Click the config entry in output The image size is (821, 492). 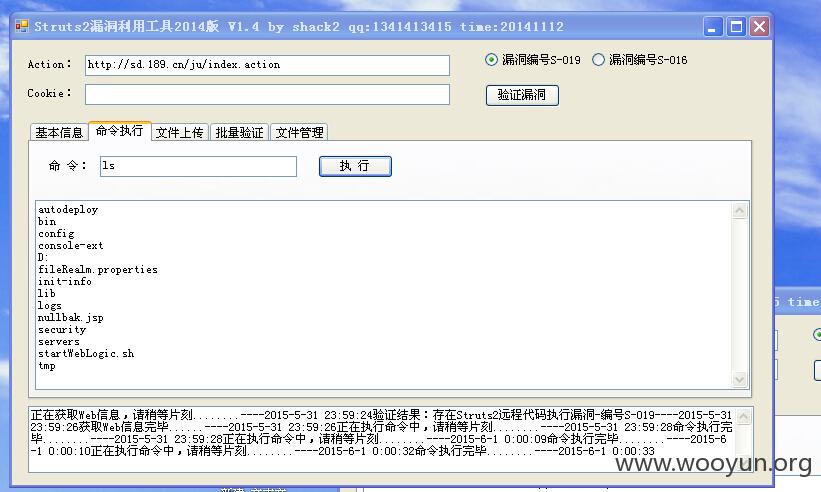coord(56,233)
